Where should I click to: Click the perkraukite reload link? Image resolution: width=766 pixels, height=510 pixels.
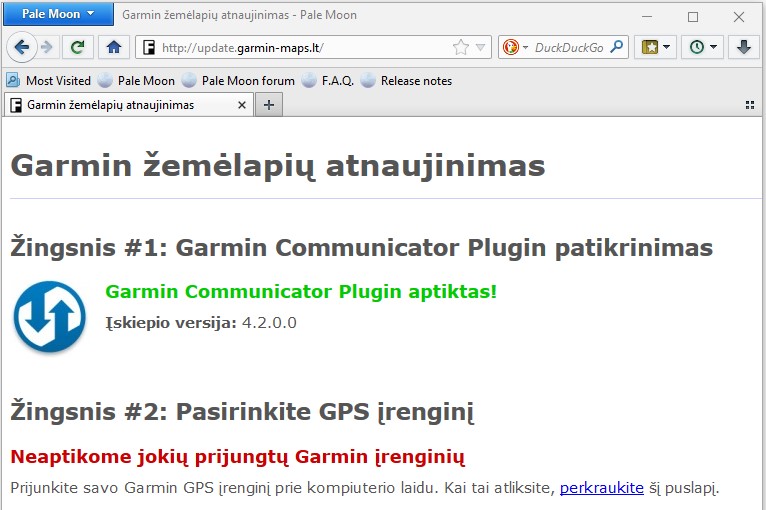[x=601, y=488]
